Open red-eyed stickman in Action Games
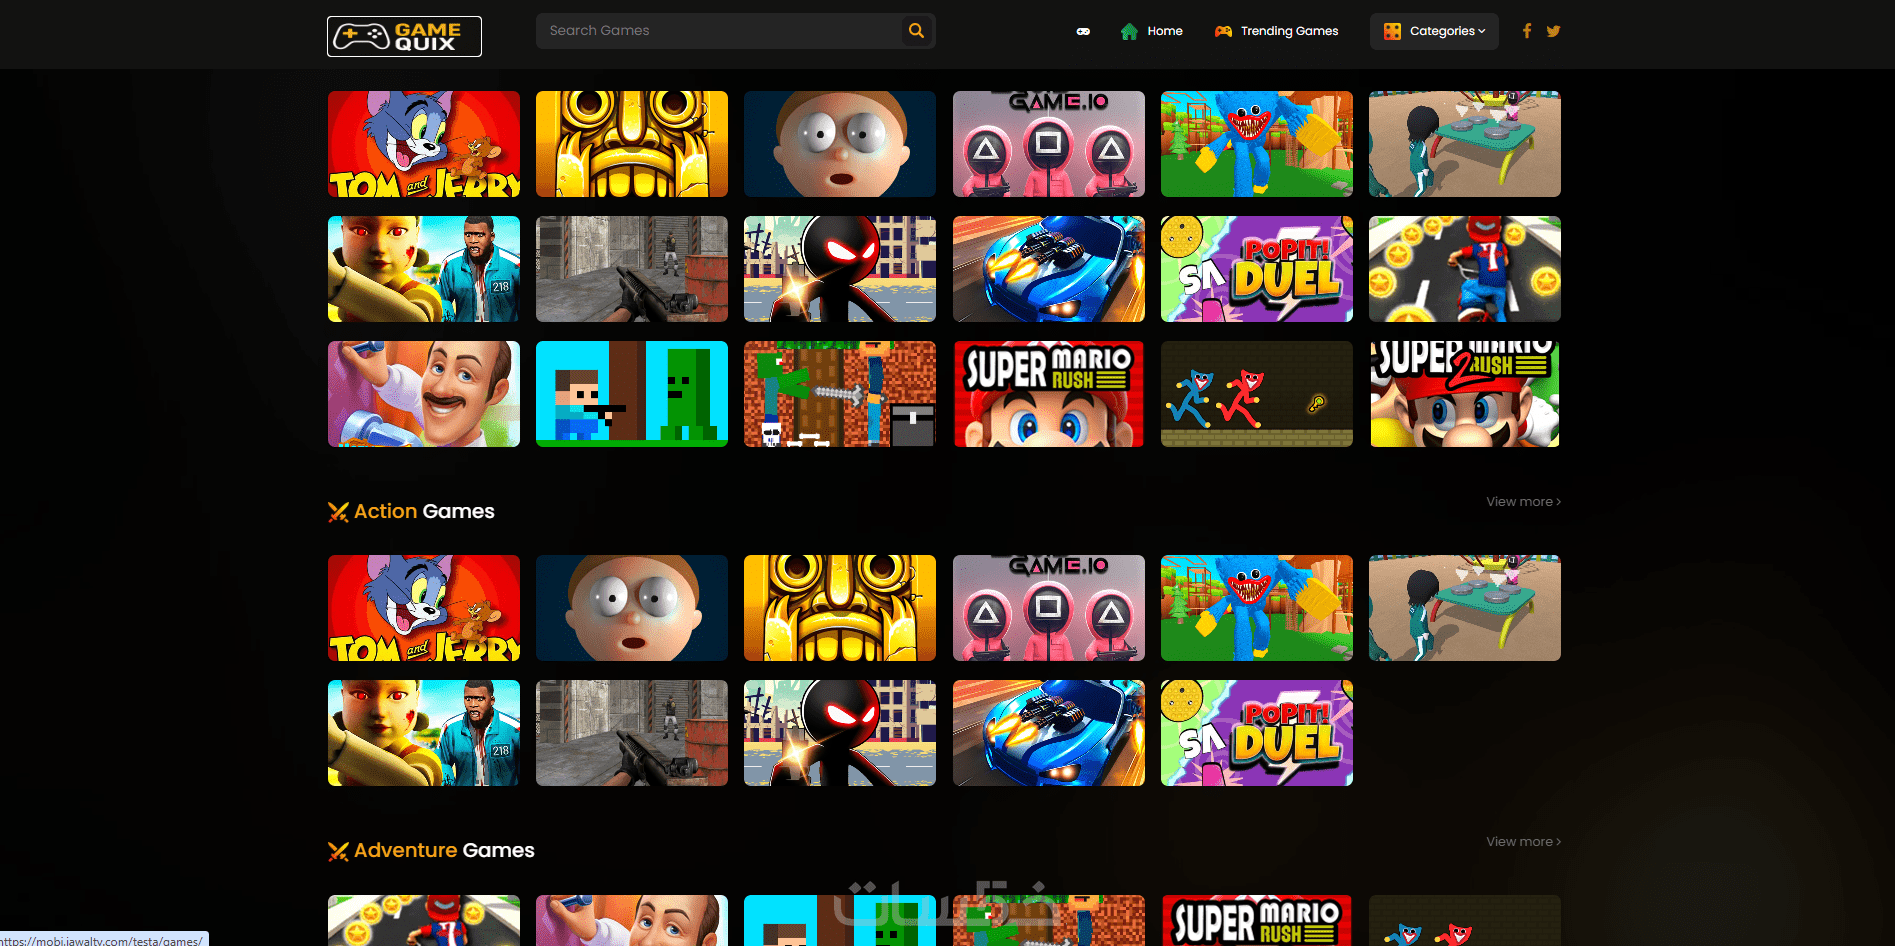Screen dimensions: 1895x946 (840, 733)
